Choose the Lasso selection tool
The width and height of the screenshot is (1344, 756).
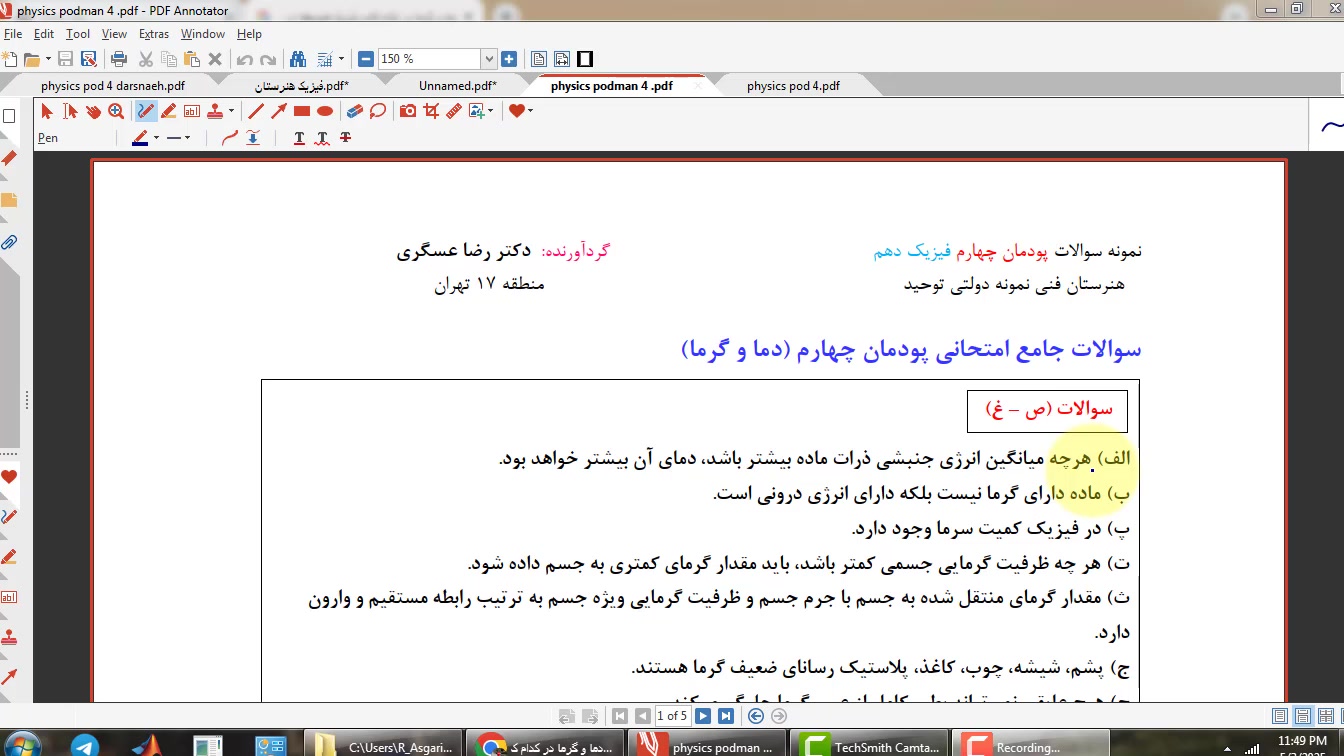coord(378,111)
